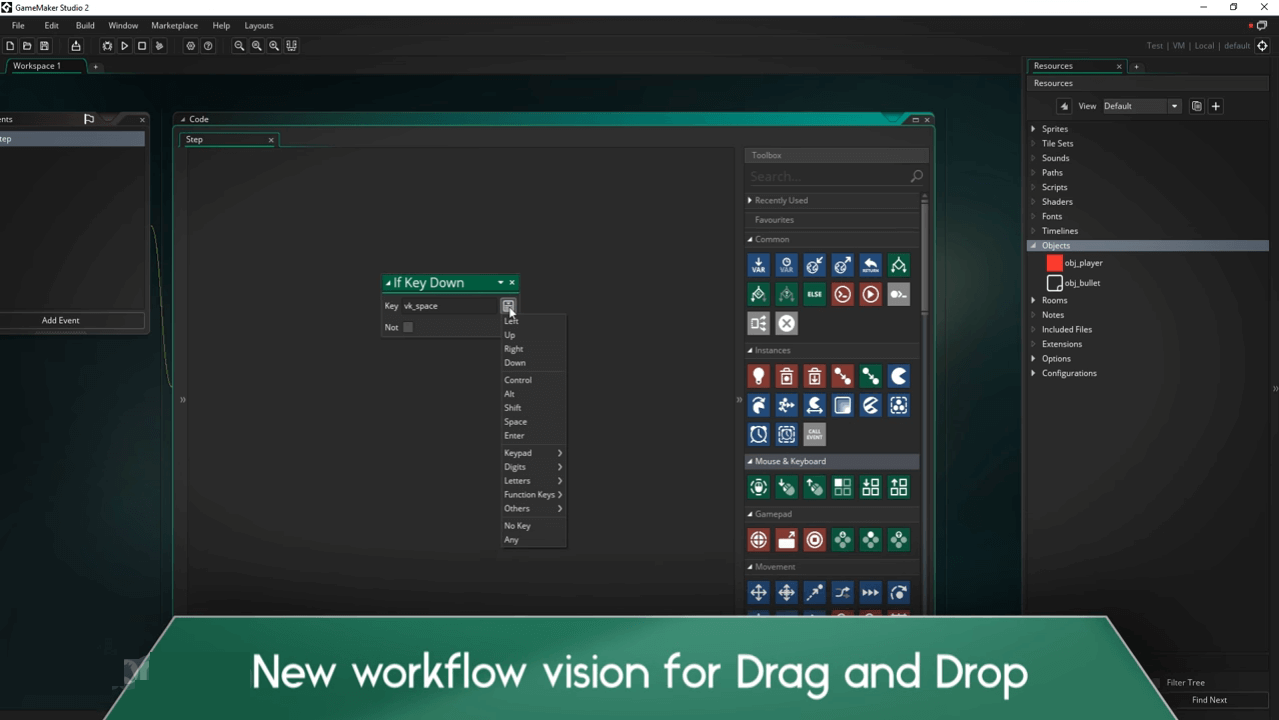Open the Marketplace menu
1279x720 pixels.
[x=174, y=25]
